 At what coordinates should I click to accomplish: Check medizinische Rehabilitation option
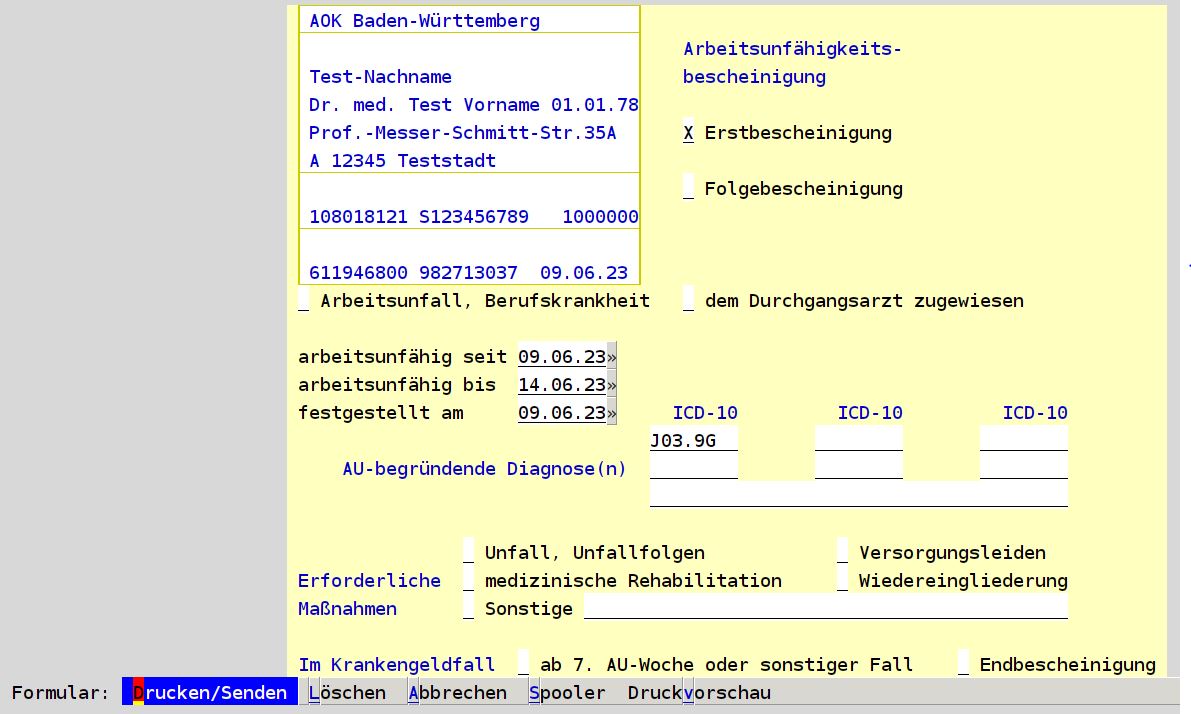468,580
